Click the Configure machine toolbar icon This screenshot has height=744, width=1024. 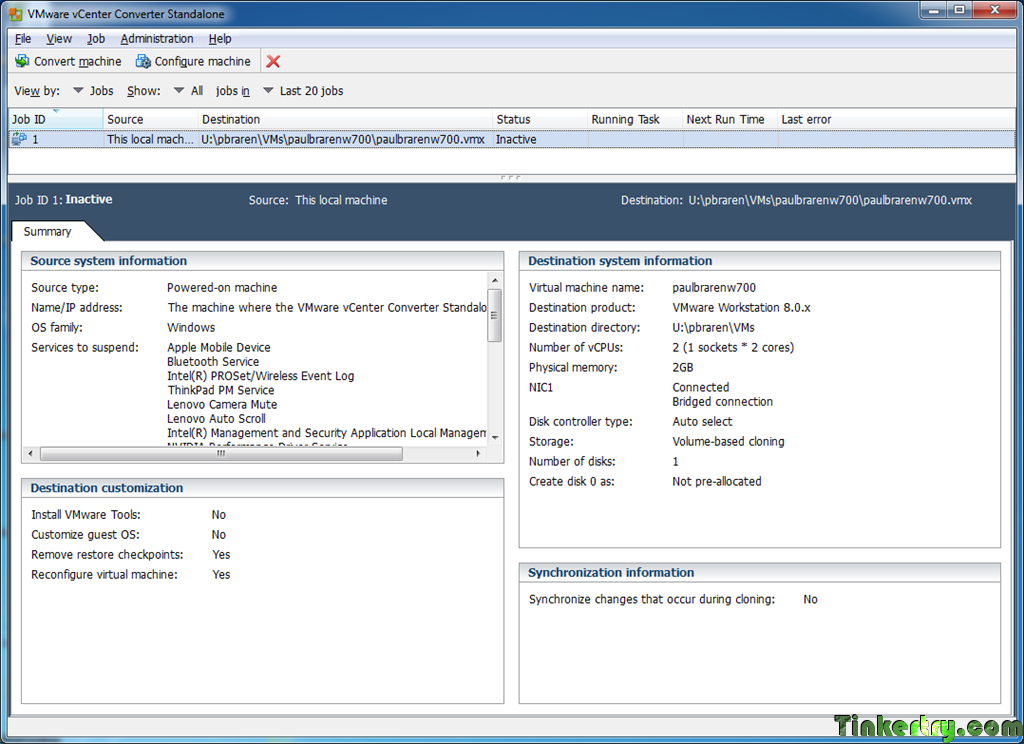pyautogui.click(x=142, y=61)
